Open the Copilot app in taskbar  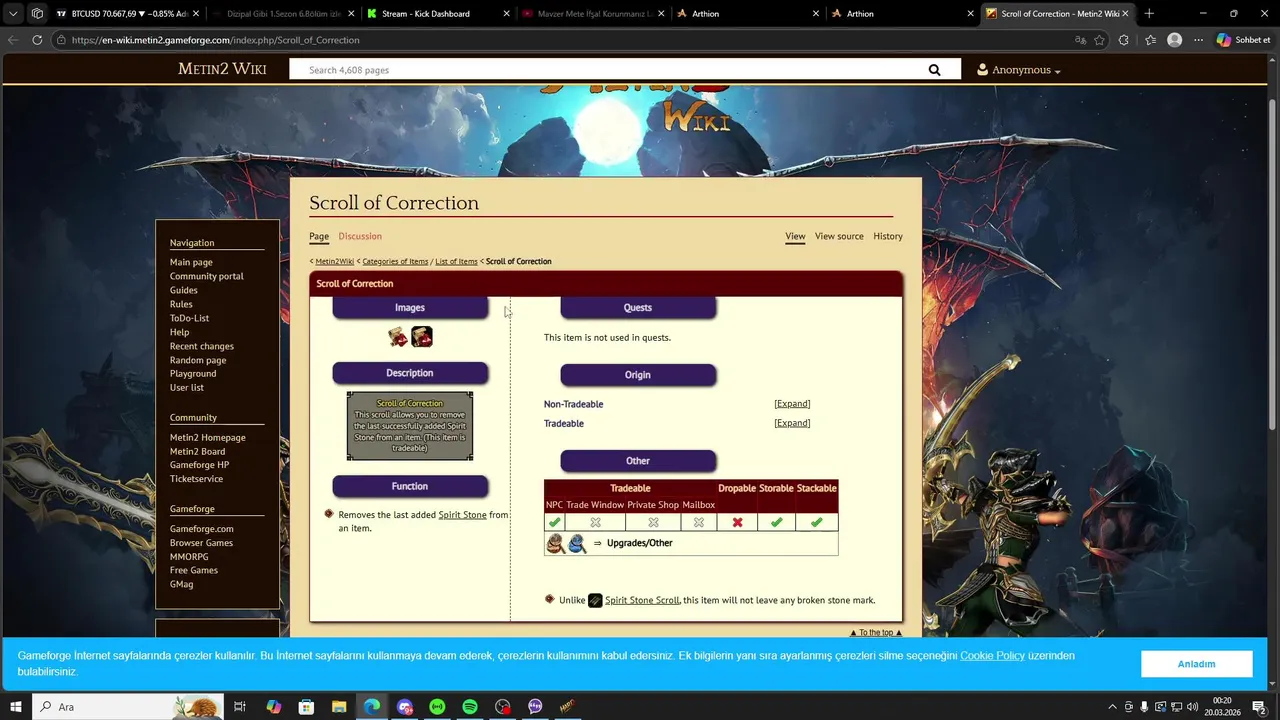273,707
